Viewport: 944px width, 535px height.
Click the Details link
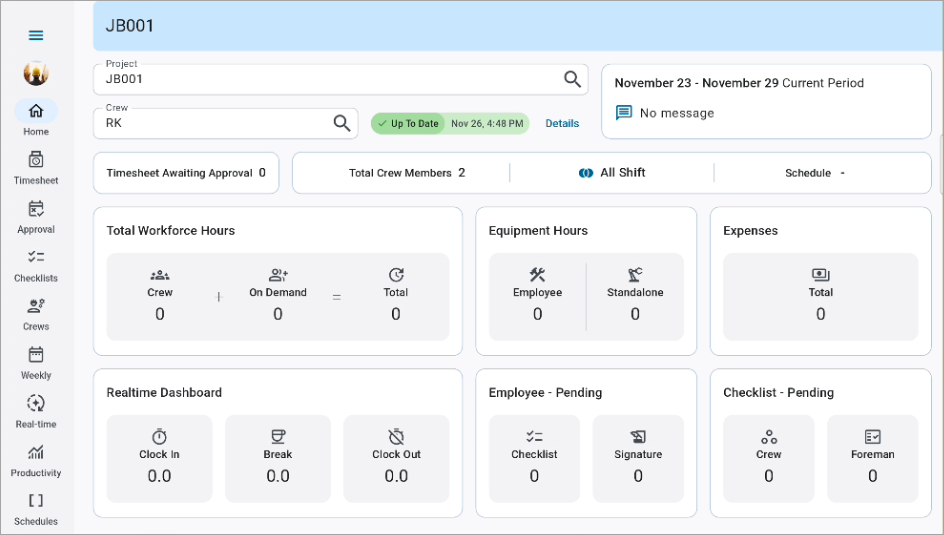click(x=562, y=124)
